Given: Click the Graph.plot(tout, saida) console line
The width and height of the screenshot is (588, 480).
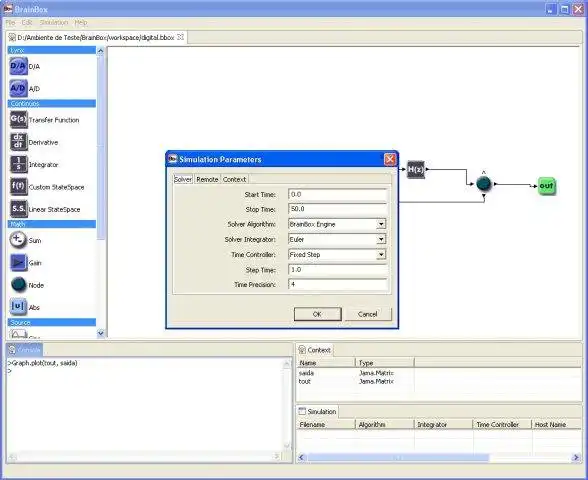Looking at the screenshot, I should (43, 363).
